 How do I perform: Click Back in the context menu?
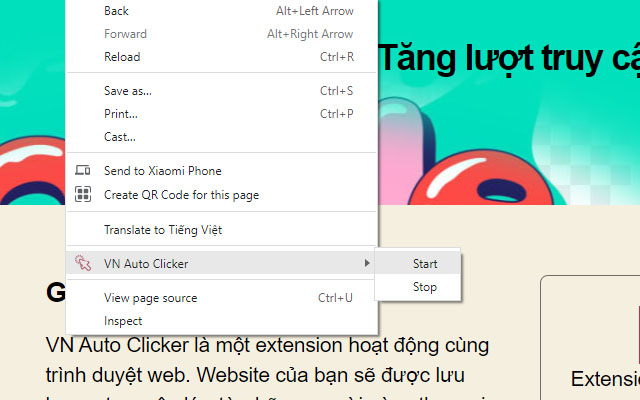pos(221,11)
